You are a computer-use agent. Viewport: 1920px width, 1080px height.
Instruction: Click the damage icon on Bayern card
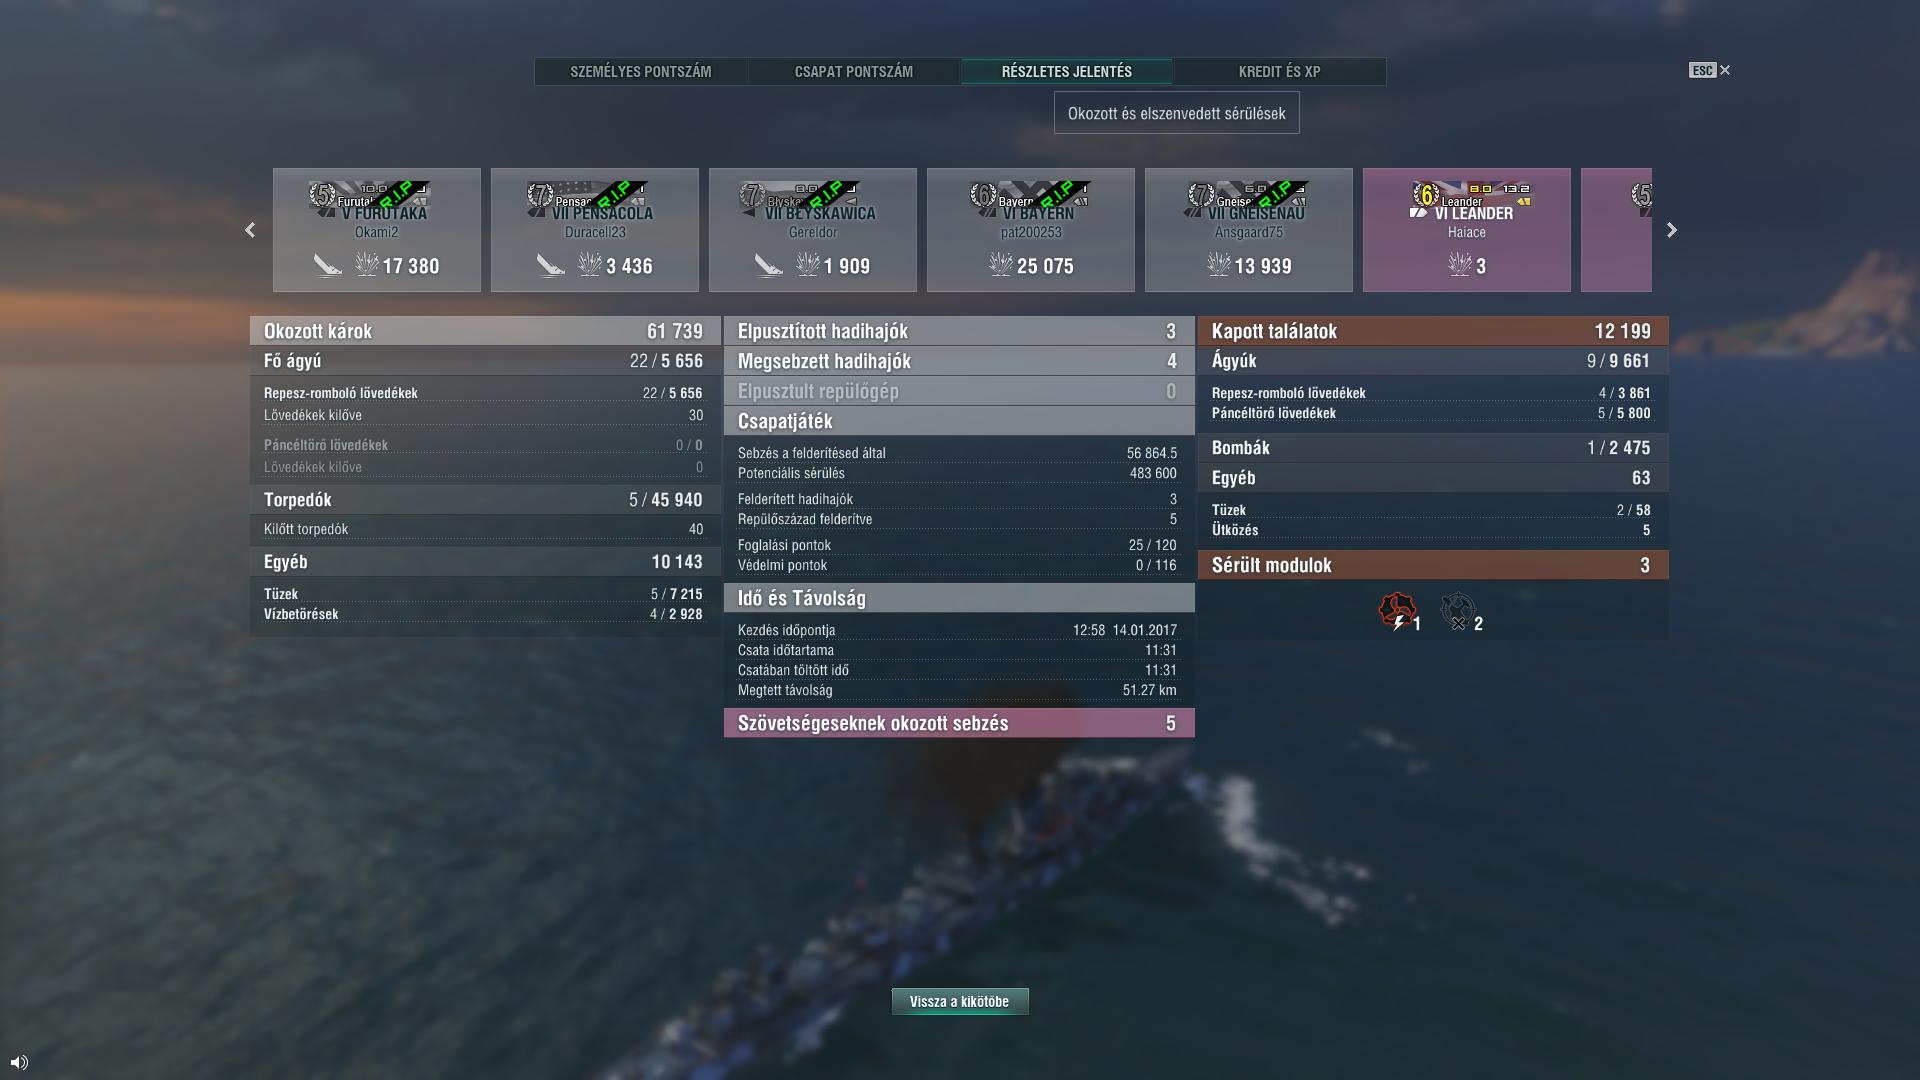click(1000, 265)
